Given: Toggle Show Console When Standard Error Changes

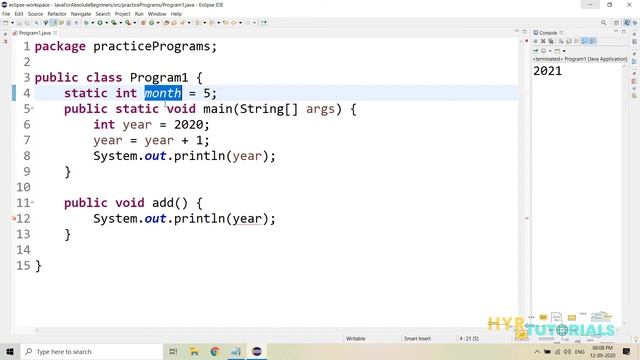Looking at the screenshot, I should tap(592, 41).
